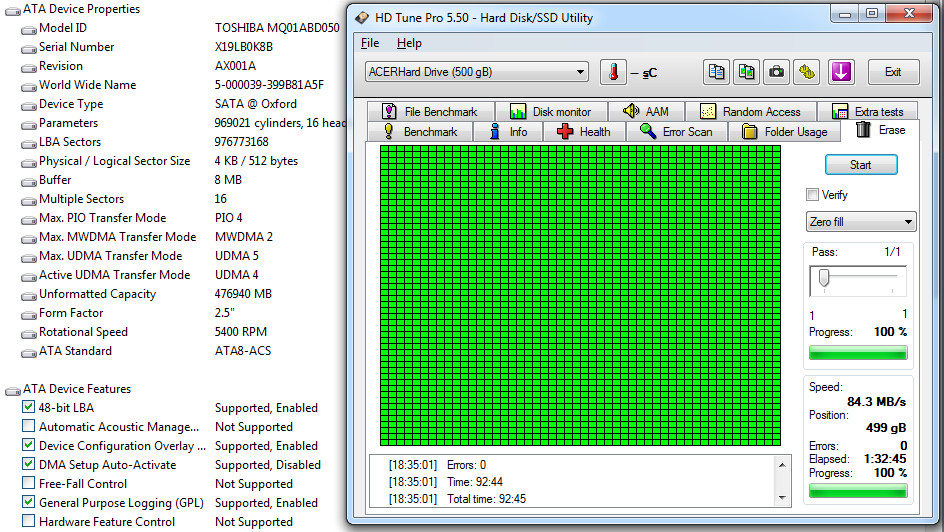Click the drive icon next to World Wide Name

tap(28, 87)
